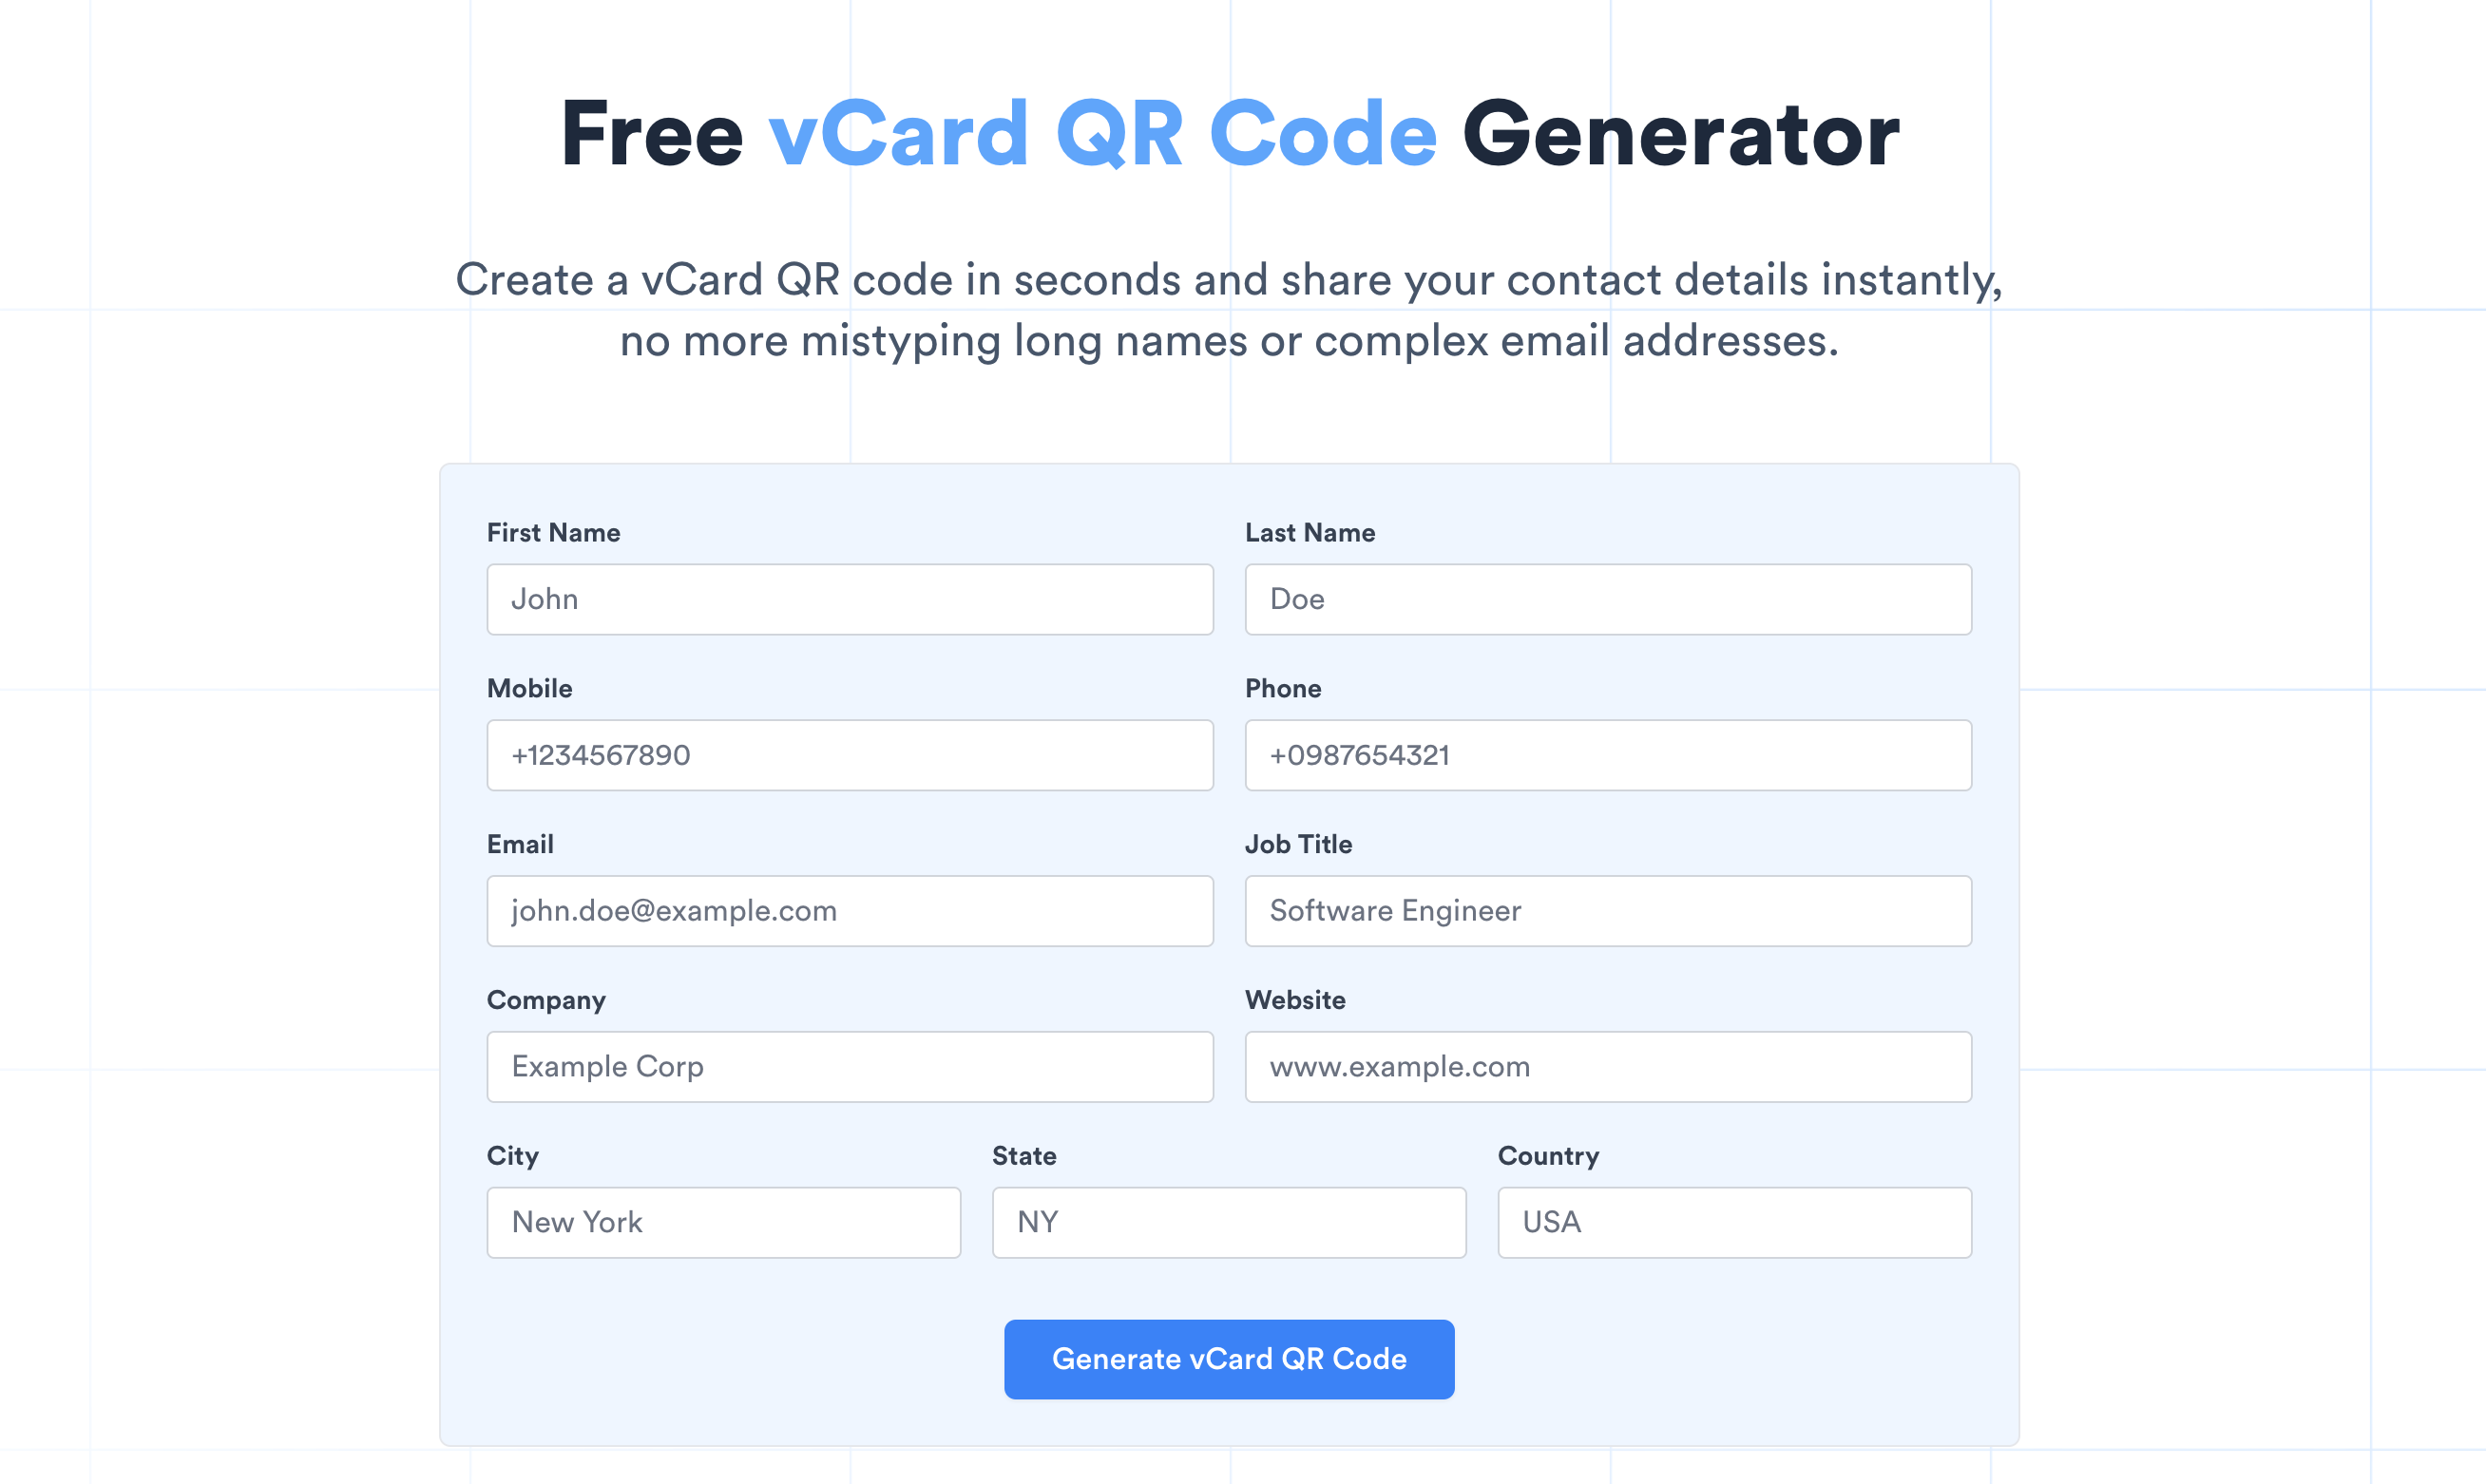The width and height of the screenshot is (2486, 1484).
Task: Click the First Name input field
Action: click(850, 599)
